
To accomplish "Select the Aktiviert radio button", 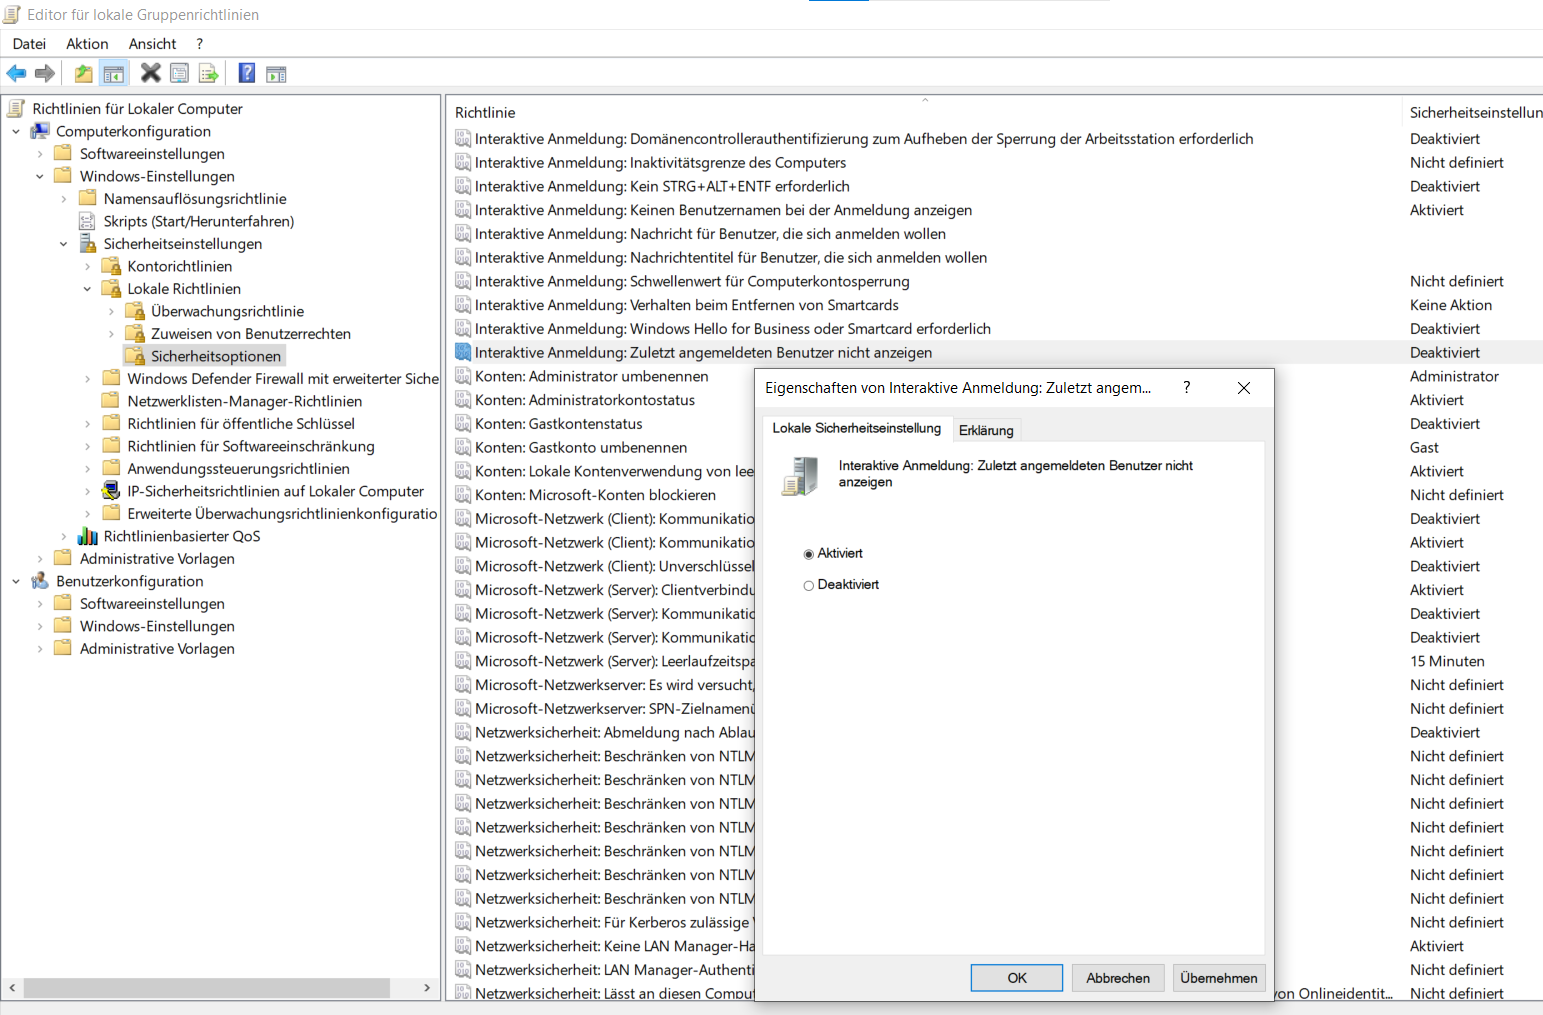I will pyautogui.click(x=809, y=554).
